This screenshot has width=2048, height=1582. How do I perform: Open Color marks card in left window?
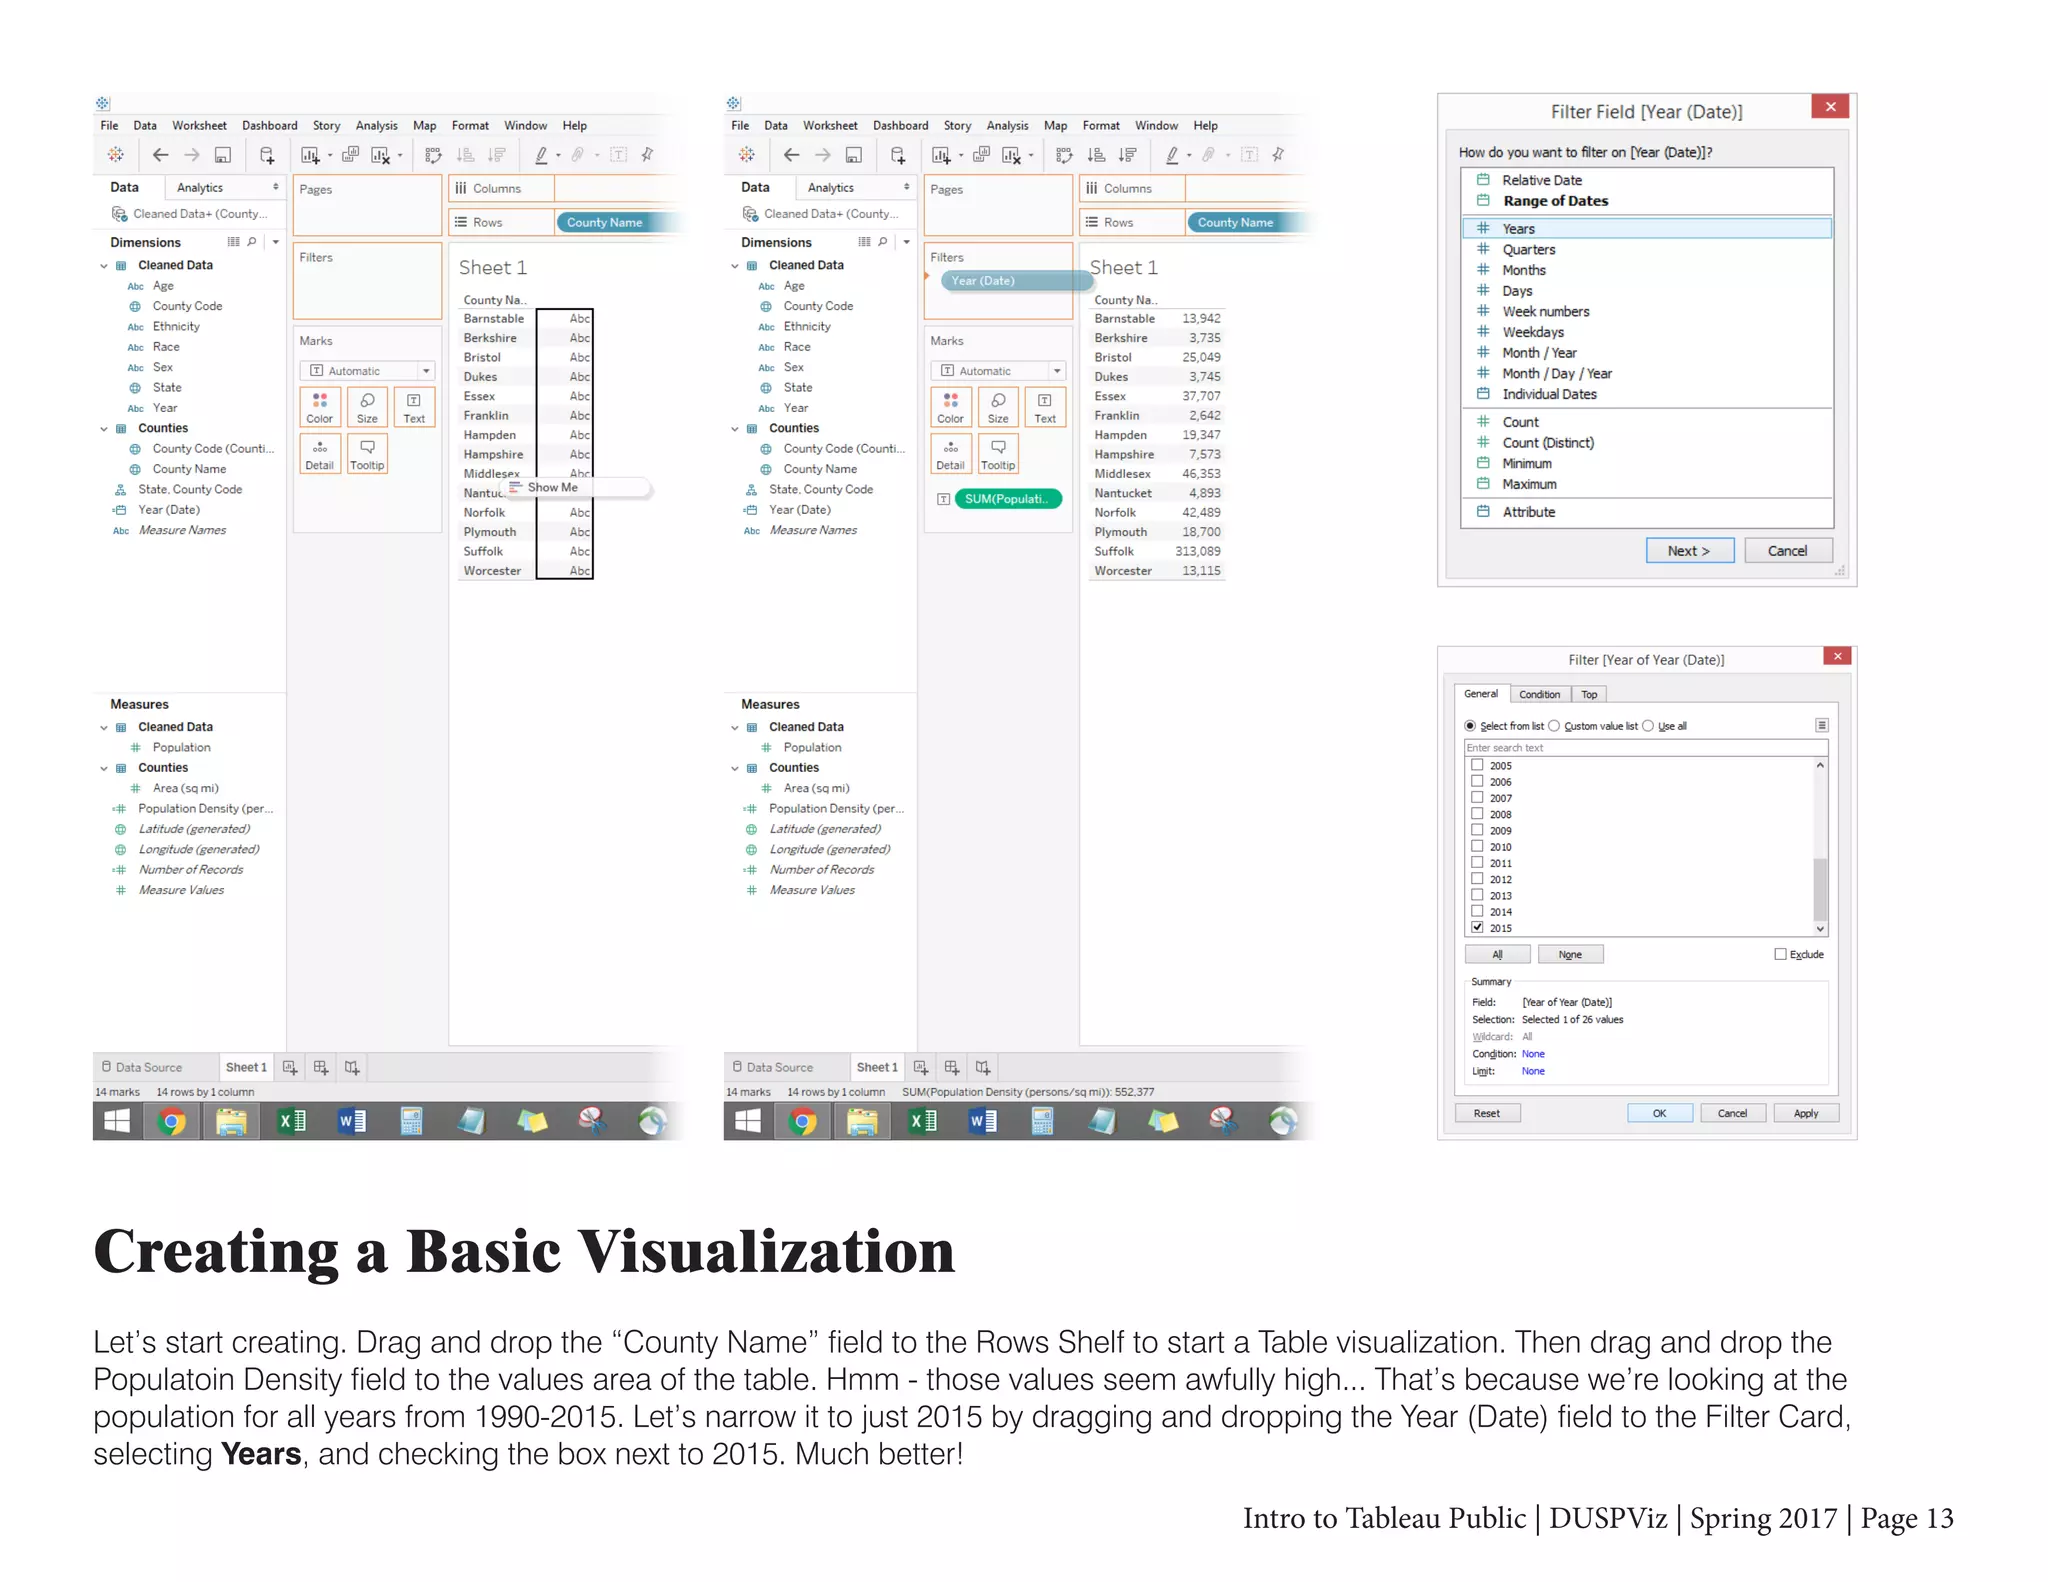pyautogui.click(x=320, y=407)
